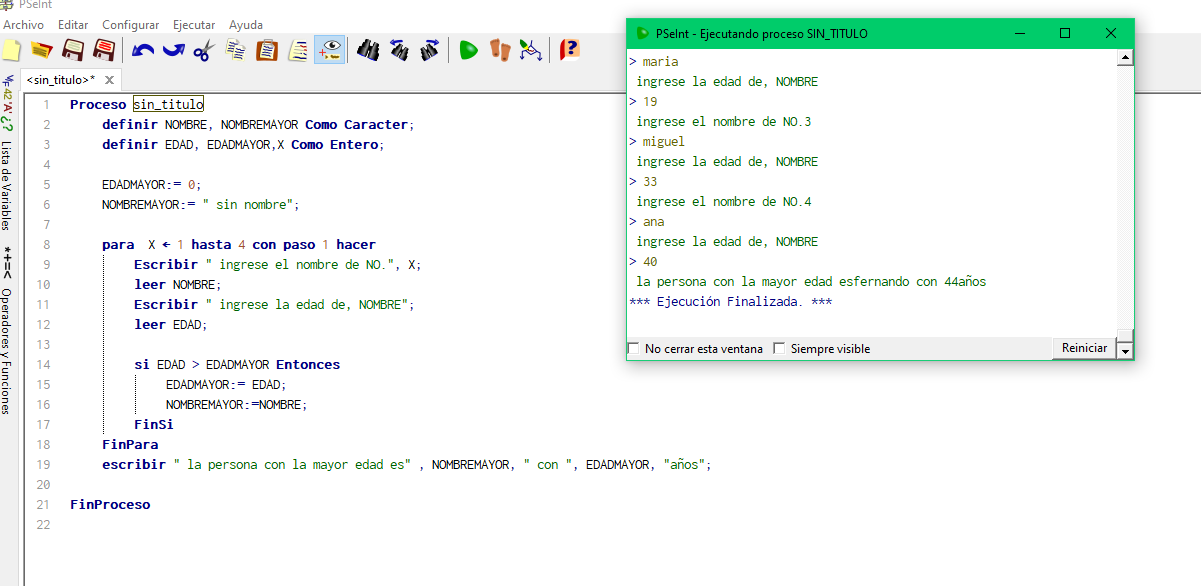Click 'EDADMAYOR:= EDAD;' assignment line

[x=226, y=385]
